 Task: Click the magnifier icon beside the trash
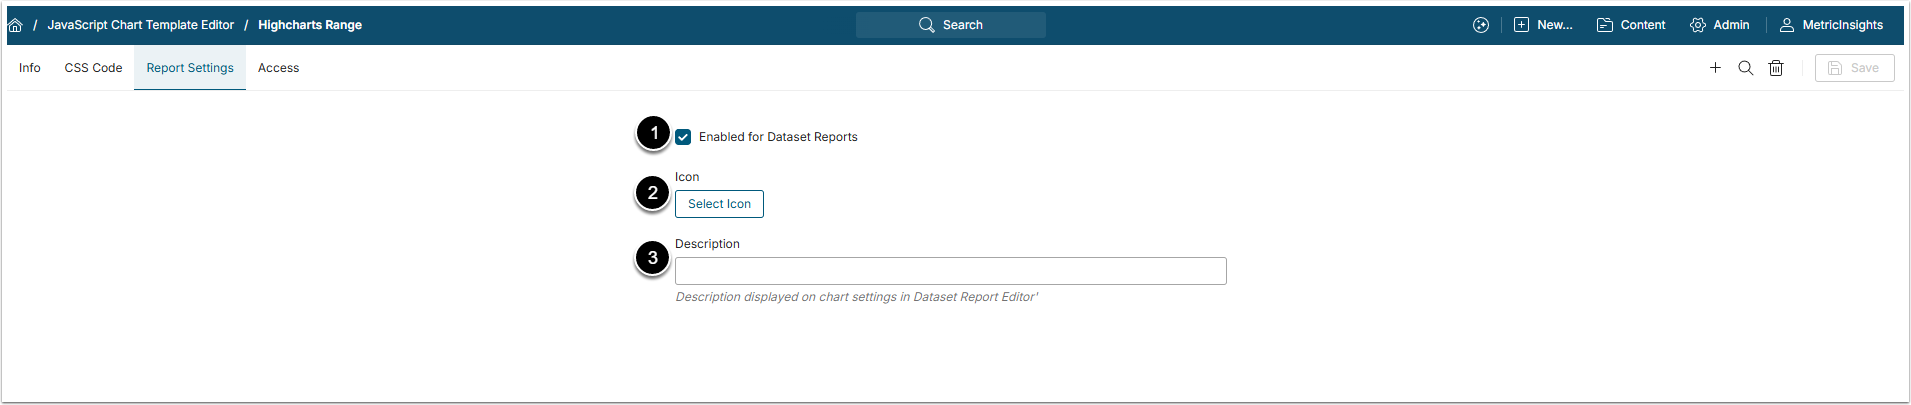click(1745, 68)
